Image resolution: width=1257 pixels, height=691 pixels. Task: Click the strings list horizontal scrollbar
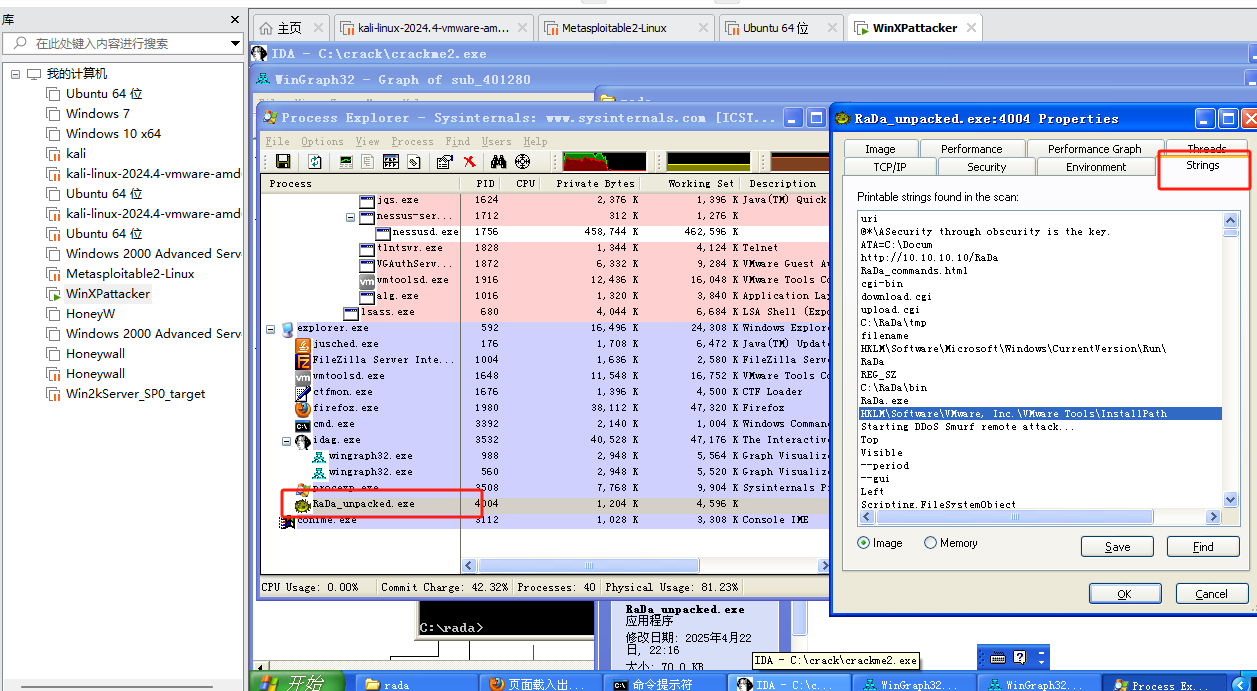[1040, 517]
